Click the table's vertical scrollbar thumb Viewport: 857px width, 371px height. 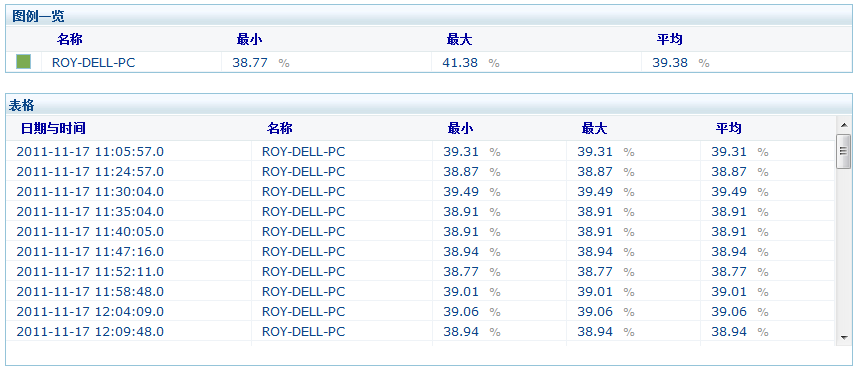843,152
